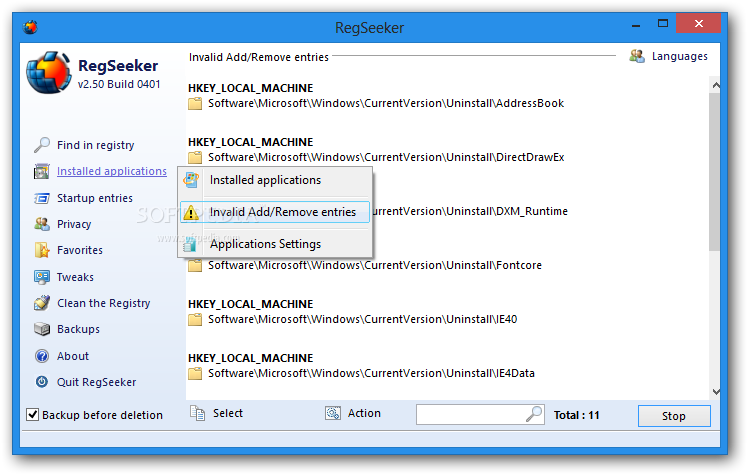The height and width of the screenshot is (475, 748).
Task: Select the Uninstall\IE4Data registry path
Action: coord(371,373)
